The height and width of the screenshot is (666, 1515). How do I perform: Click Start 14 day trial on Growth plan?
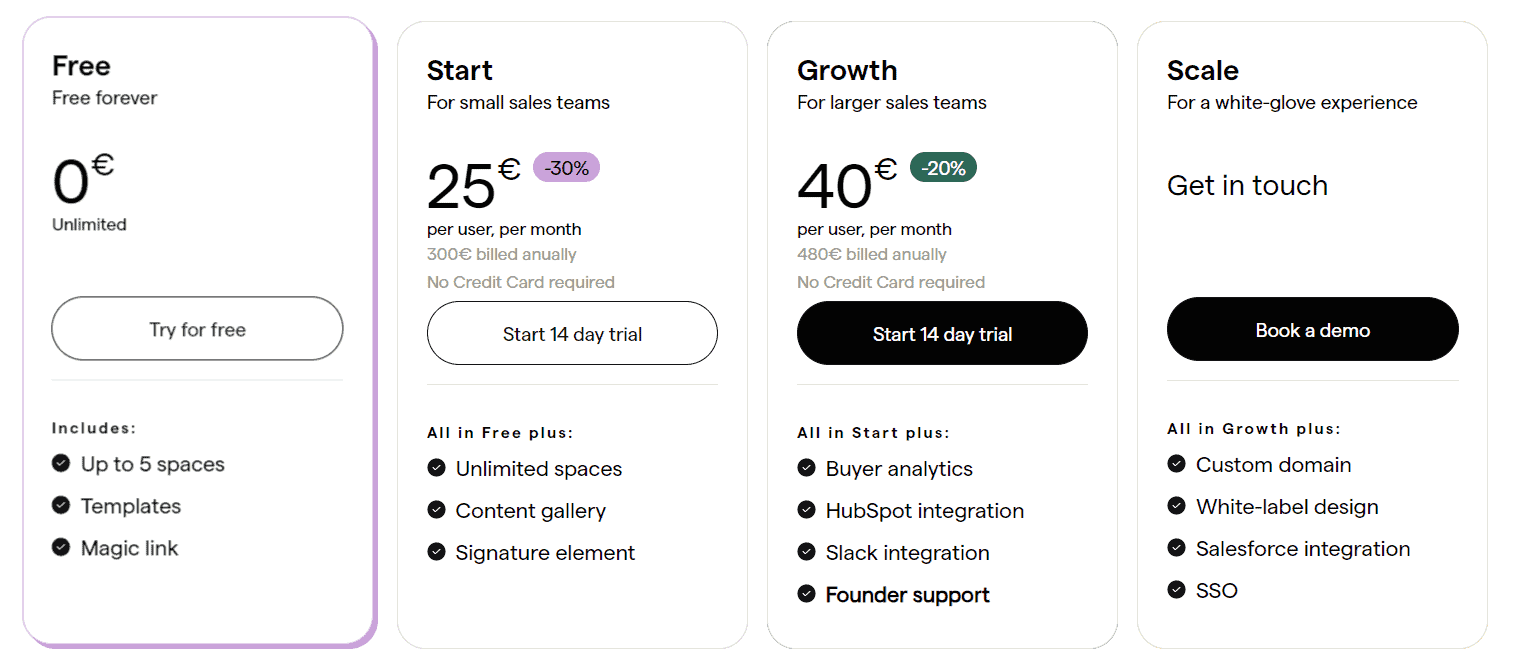click(941, 333)
